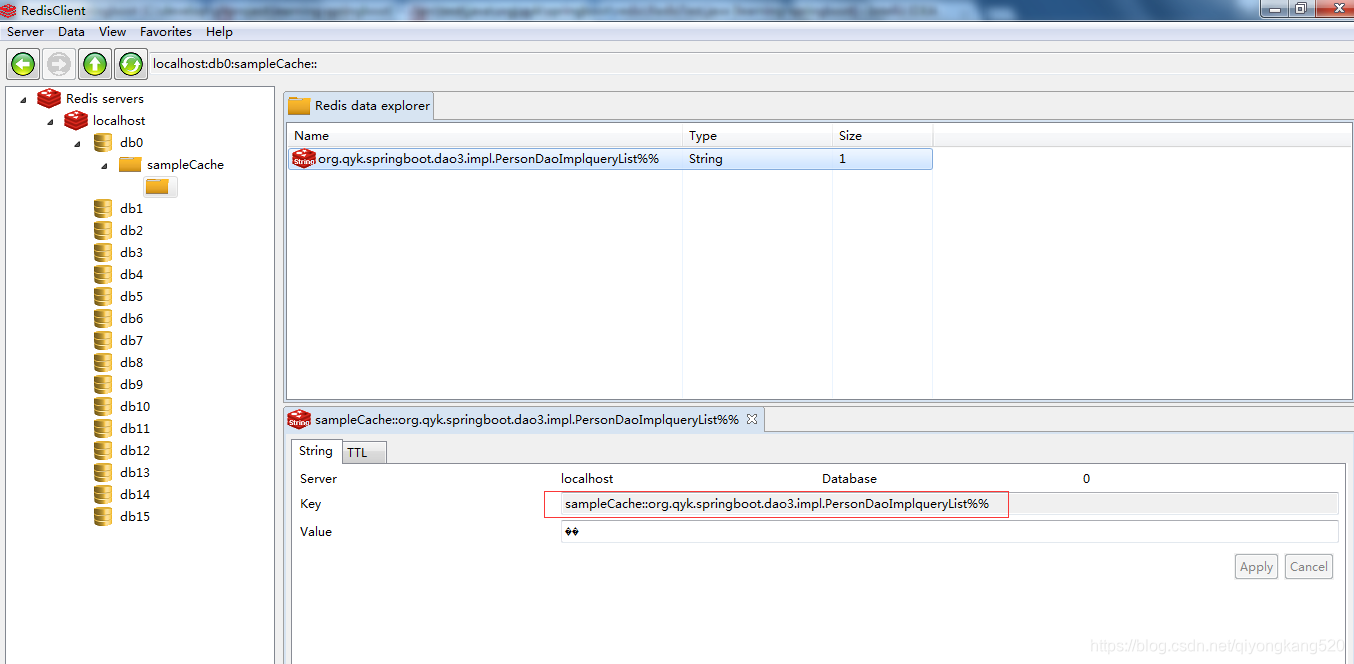Click the sampleCache folder icon in tree
The width and height of the screenshot is (1354, 664).
click(x=130, y=164)
